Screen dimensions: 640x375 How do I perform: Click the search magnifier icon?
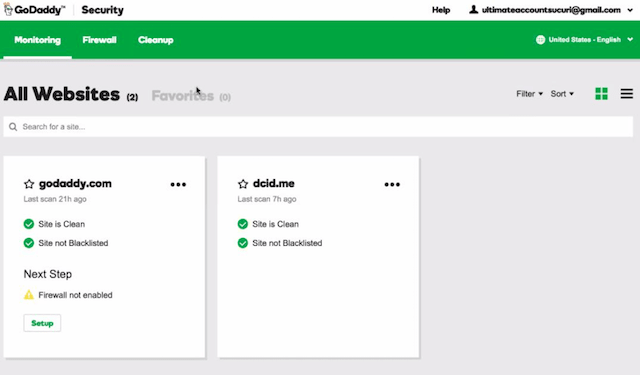(13, 127)
